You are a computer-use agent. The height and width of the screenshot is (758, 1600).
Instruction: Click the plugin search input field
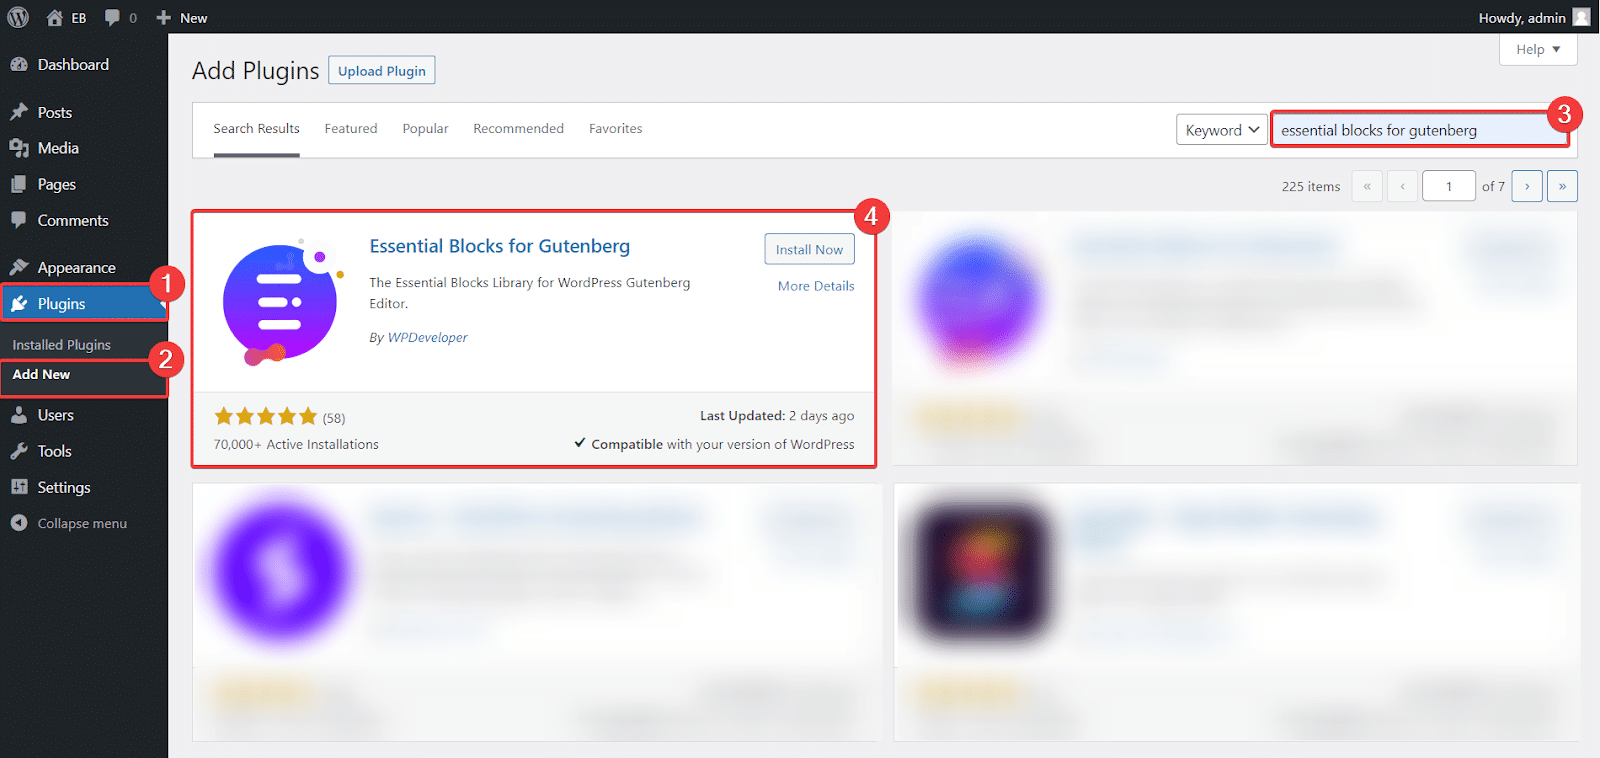tap(1419, 130)
